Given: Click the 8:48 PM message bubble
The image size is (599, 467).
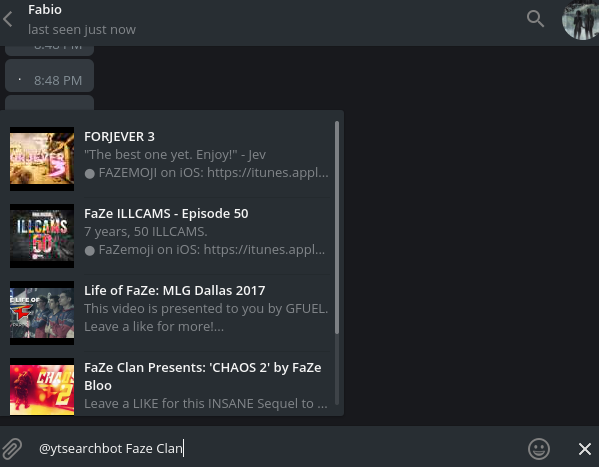Looking at the screenshot, I should coord(50,76).
